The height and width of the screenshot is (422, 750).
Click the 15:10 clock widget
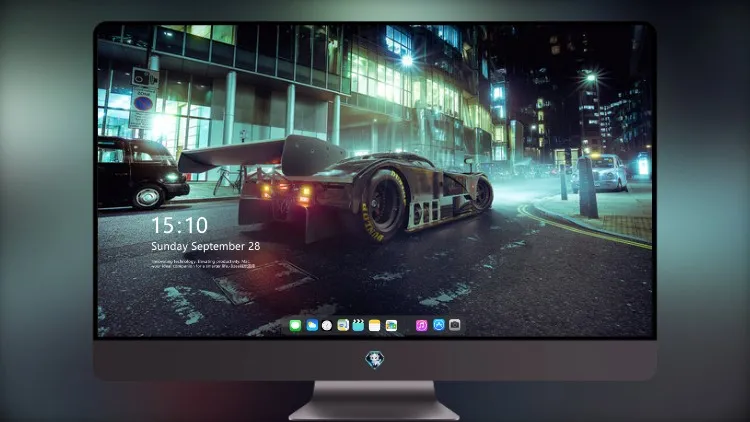click(179, 225)
